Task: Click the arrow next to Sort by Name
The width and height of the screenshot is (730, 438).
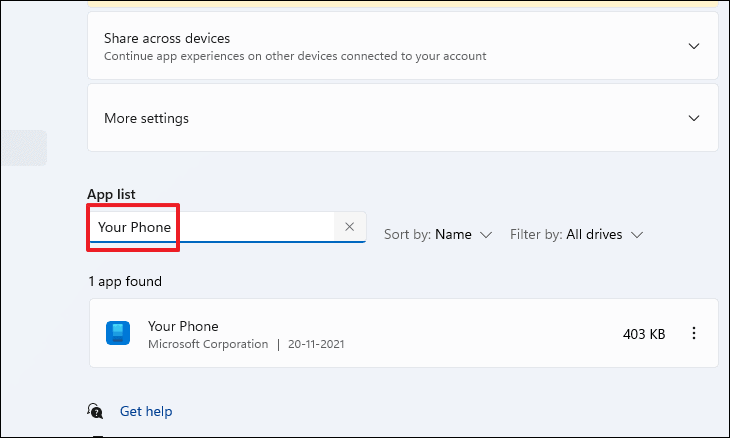Action: tap(486, 235)
